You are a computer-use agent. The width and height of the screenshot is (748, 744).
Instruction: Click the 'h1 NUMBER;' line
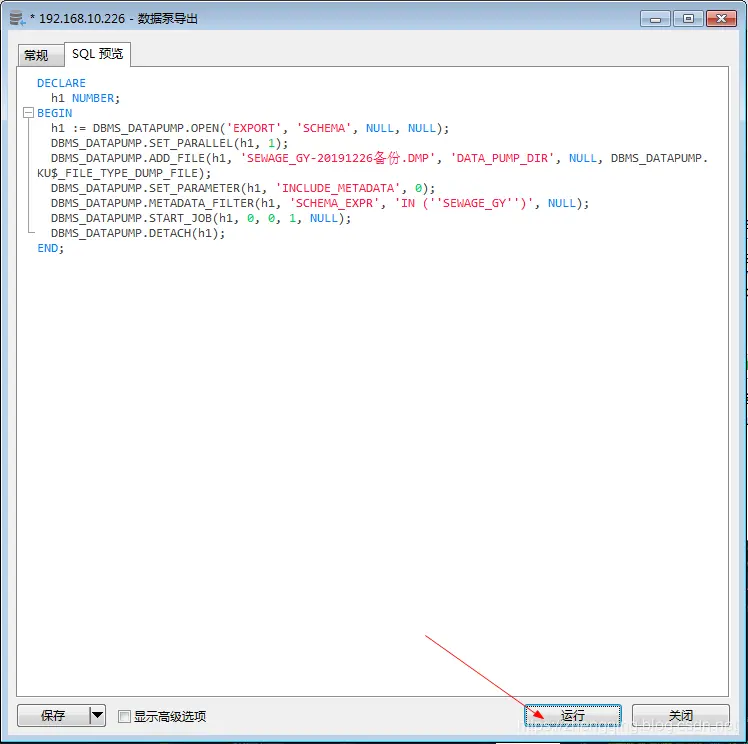point(85,98)
